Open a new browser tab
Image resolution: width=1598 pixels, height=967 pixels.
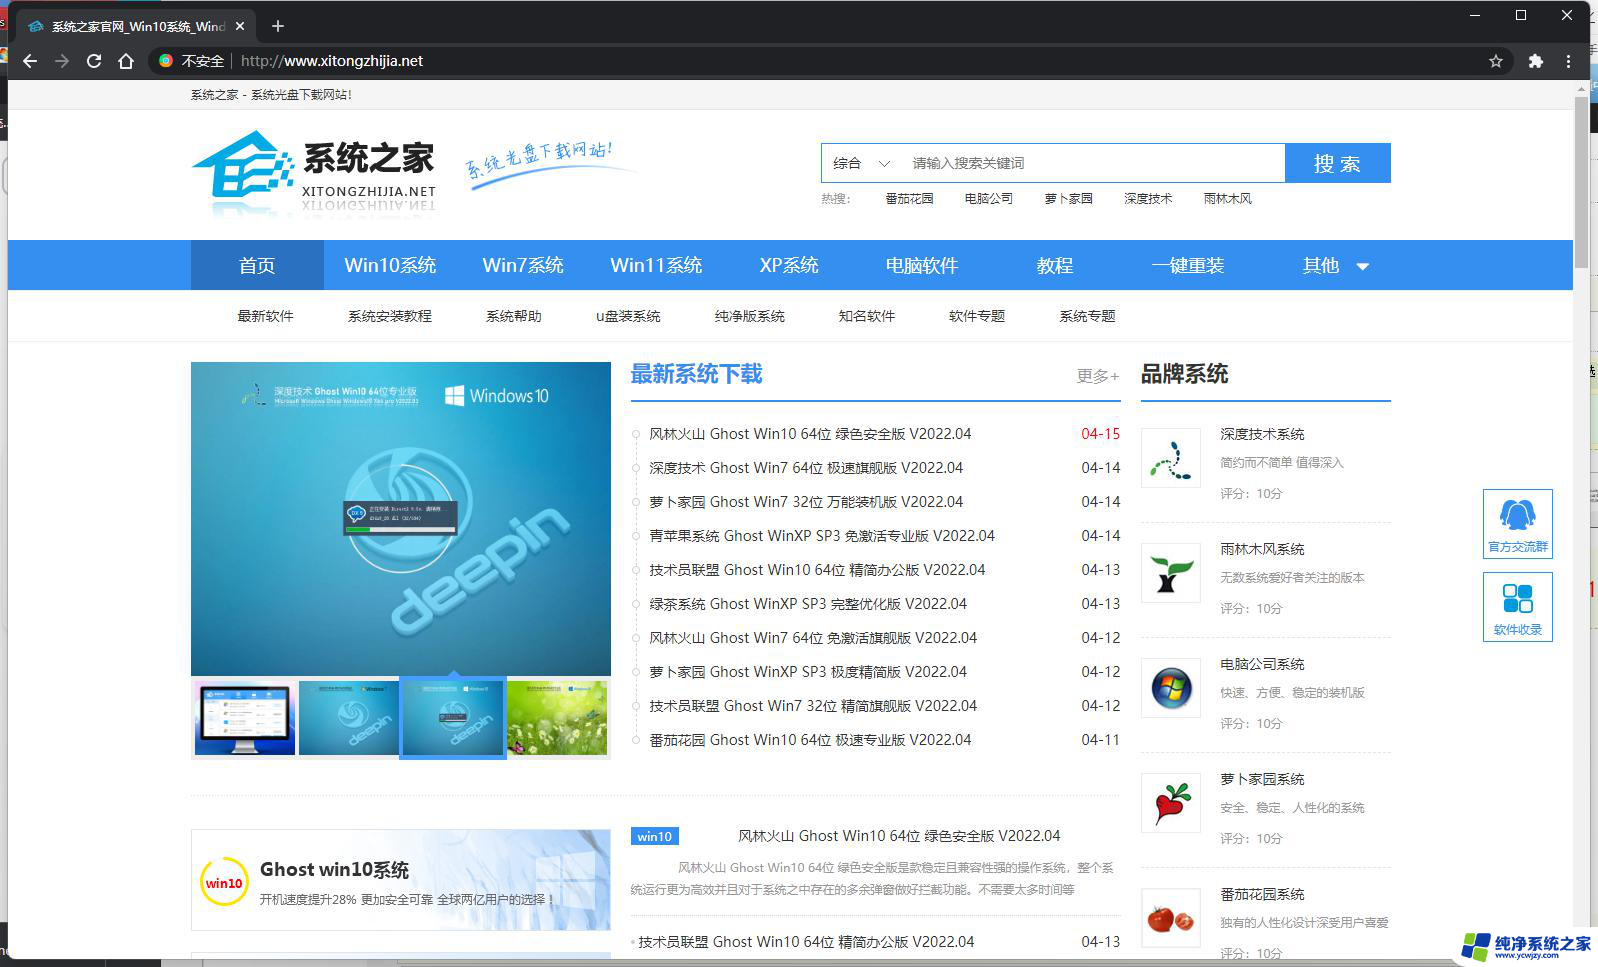point(278,26)
